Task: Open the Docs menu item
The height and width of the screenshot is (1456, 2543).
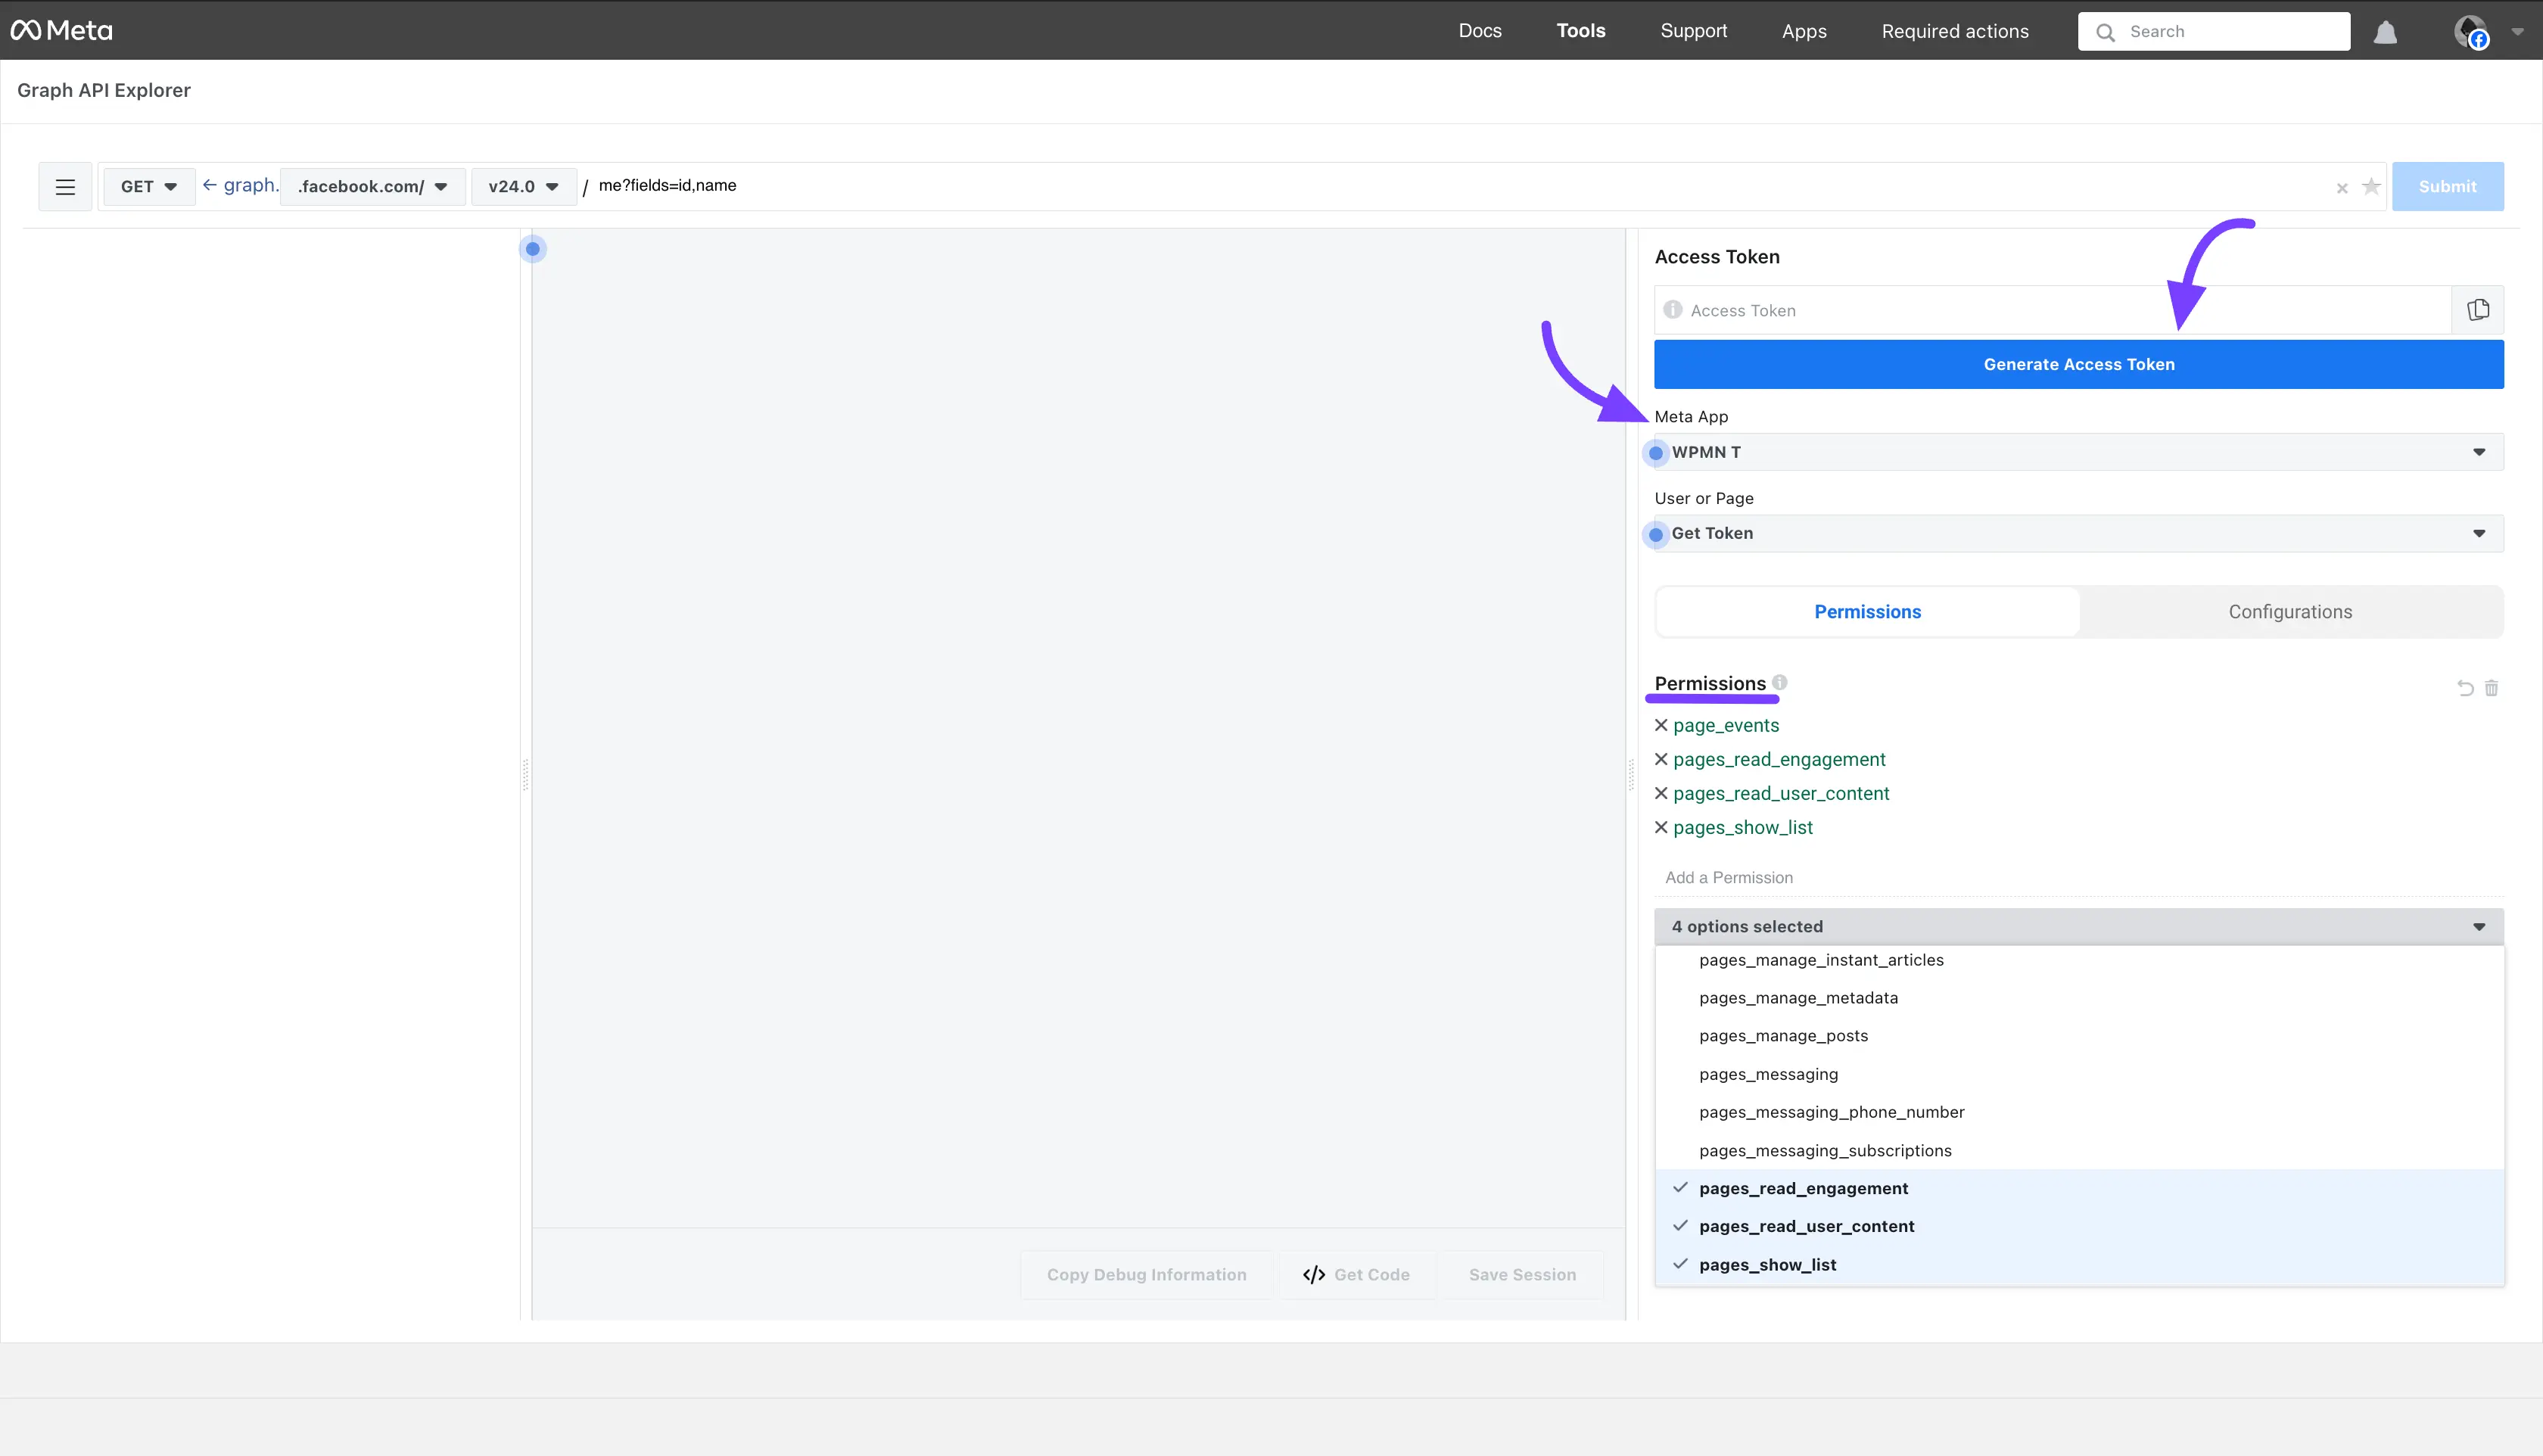Action: tap(1479, 31)
